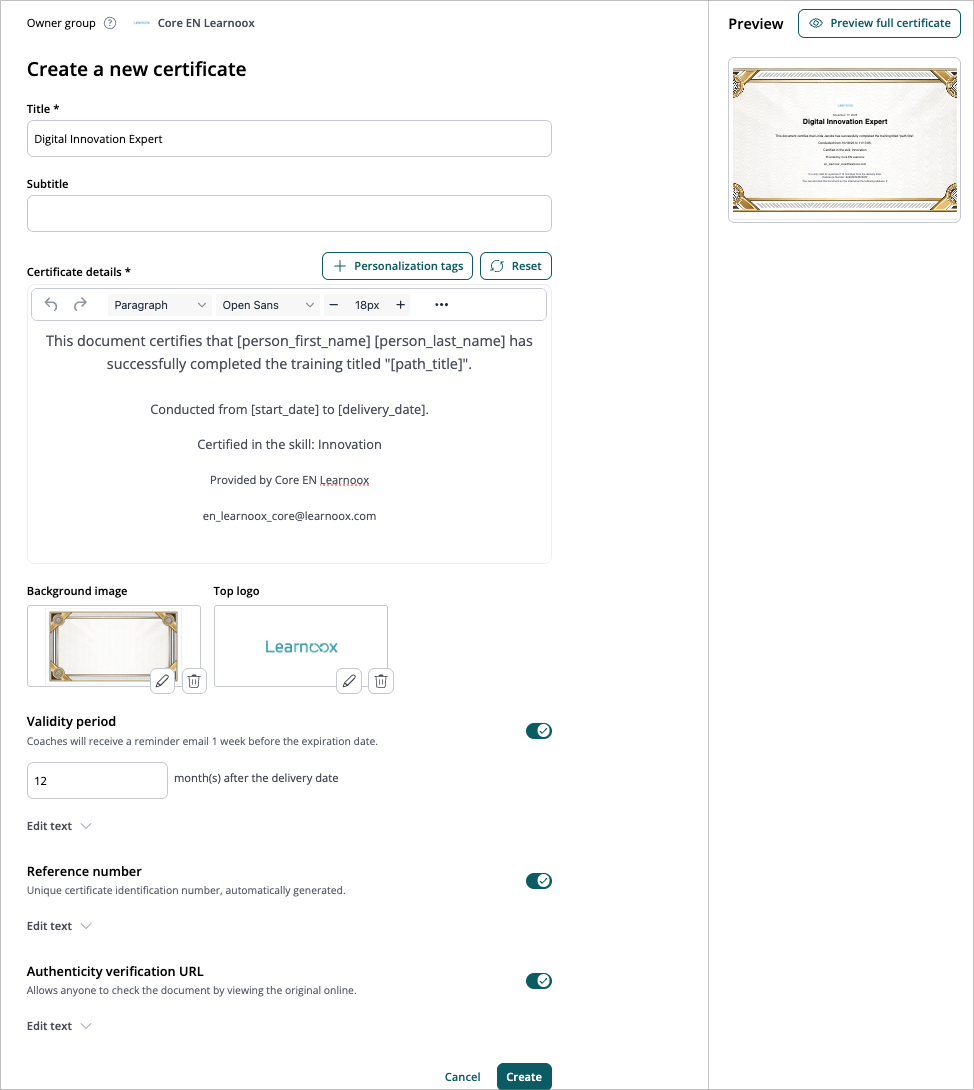
Task: Click the undo arrow in editor toolbar
Action: (51, 304)
